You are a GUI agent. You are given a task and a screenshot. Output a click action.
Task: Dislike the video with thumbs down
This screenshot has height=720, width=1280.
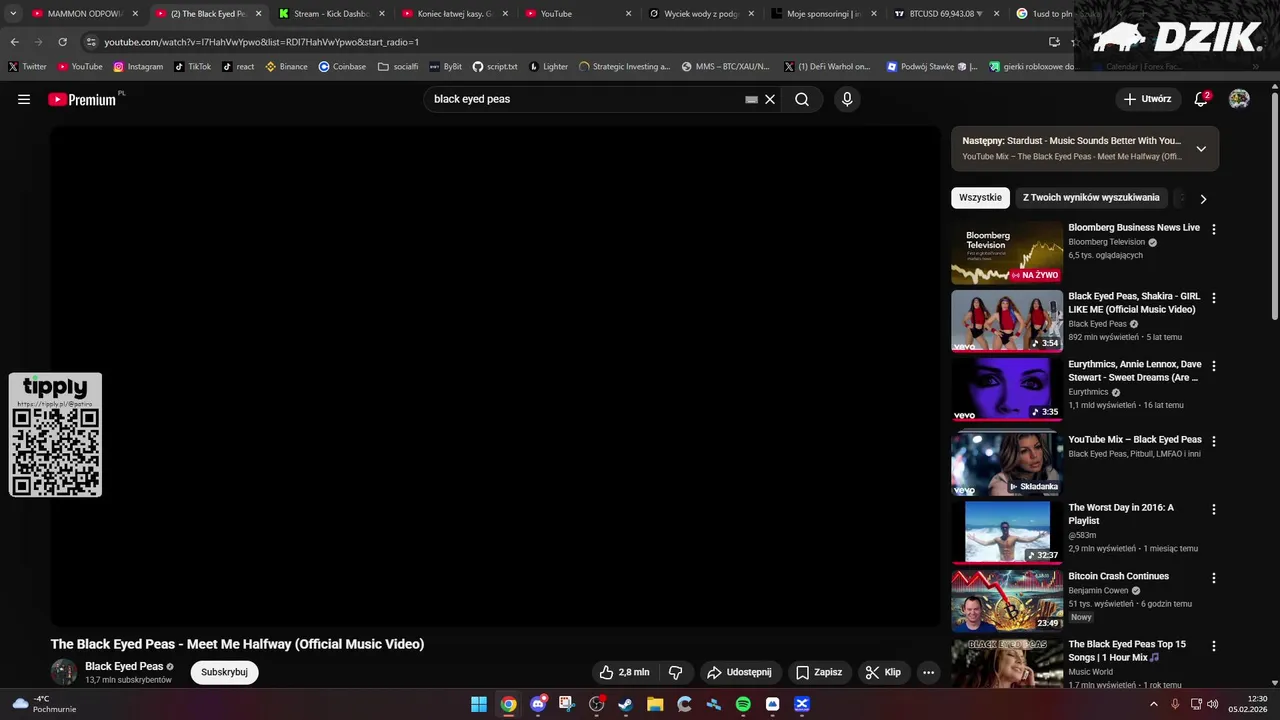click(676, 672)
